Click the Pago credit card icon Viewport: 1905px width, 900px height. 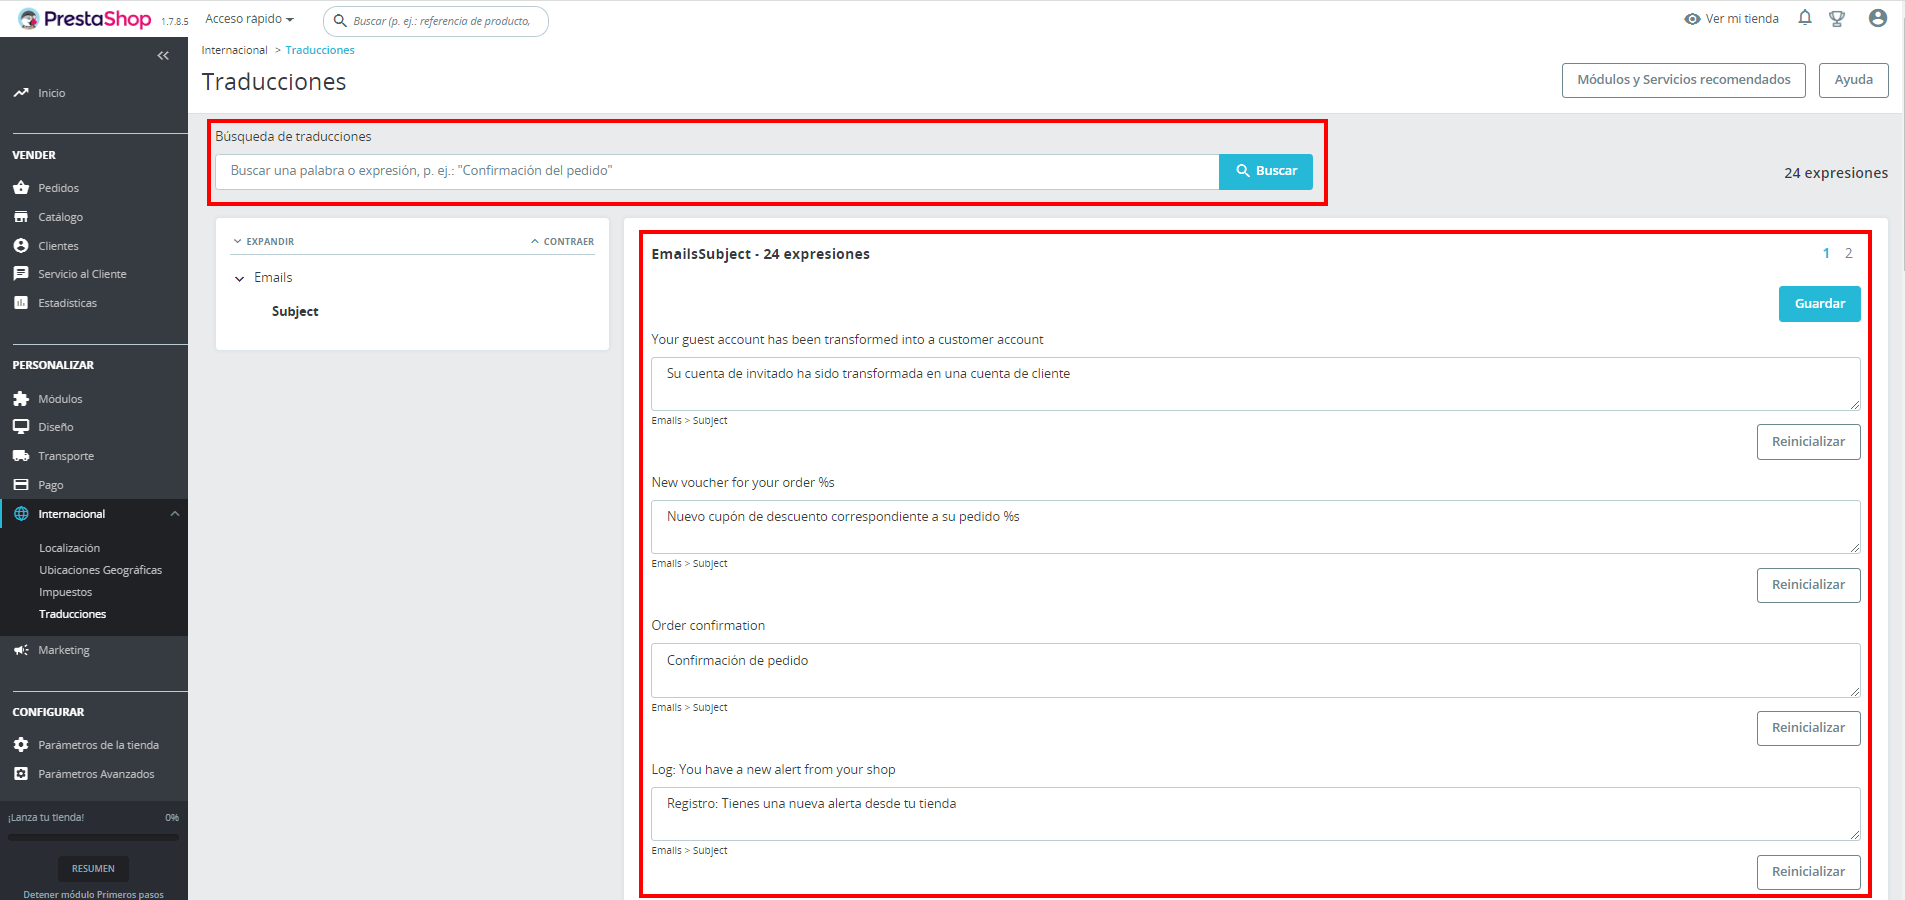click(21, 485)
